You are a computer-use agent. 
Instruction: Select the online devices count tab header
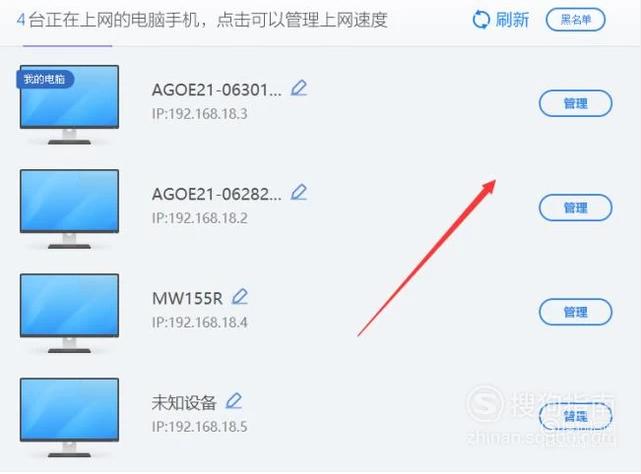tap(202, 20)
